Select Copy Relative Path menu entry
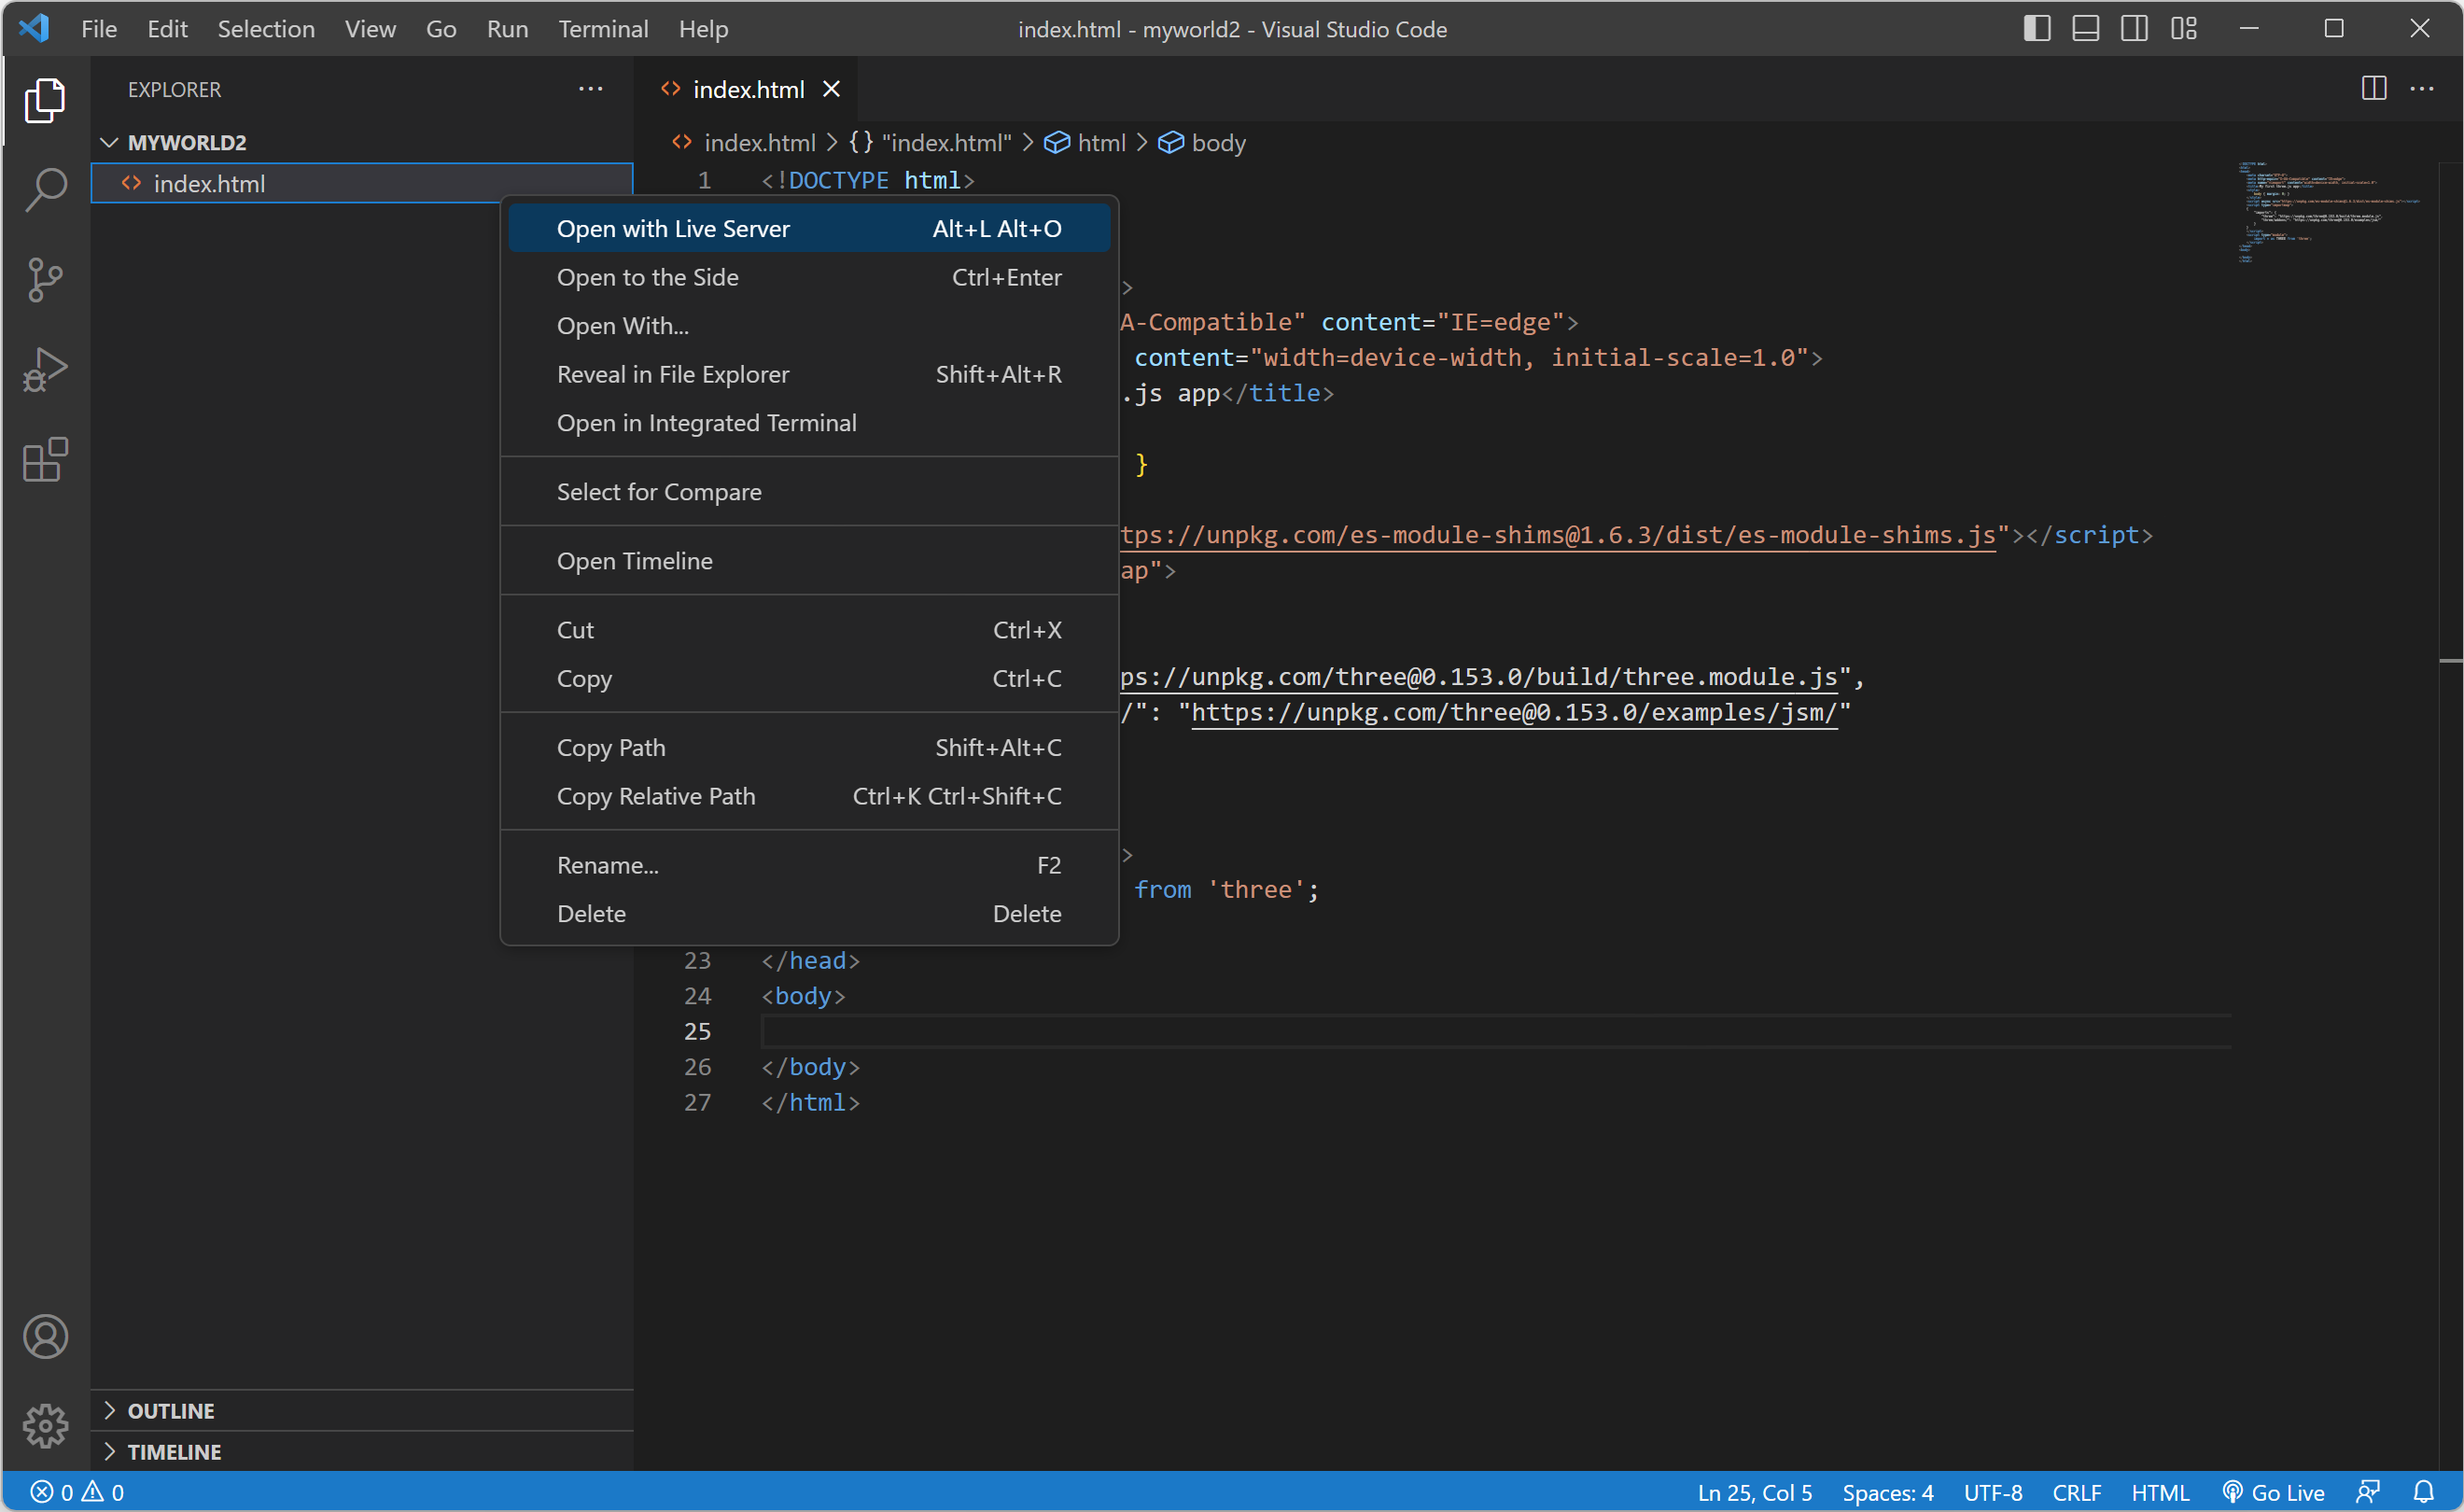This screenshot has height=1512, width=2464. [655, 796]
